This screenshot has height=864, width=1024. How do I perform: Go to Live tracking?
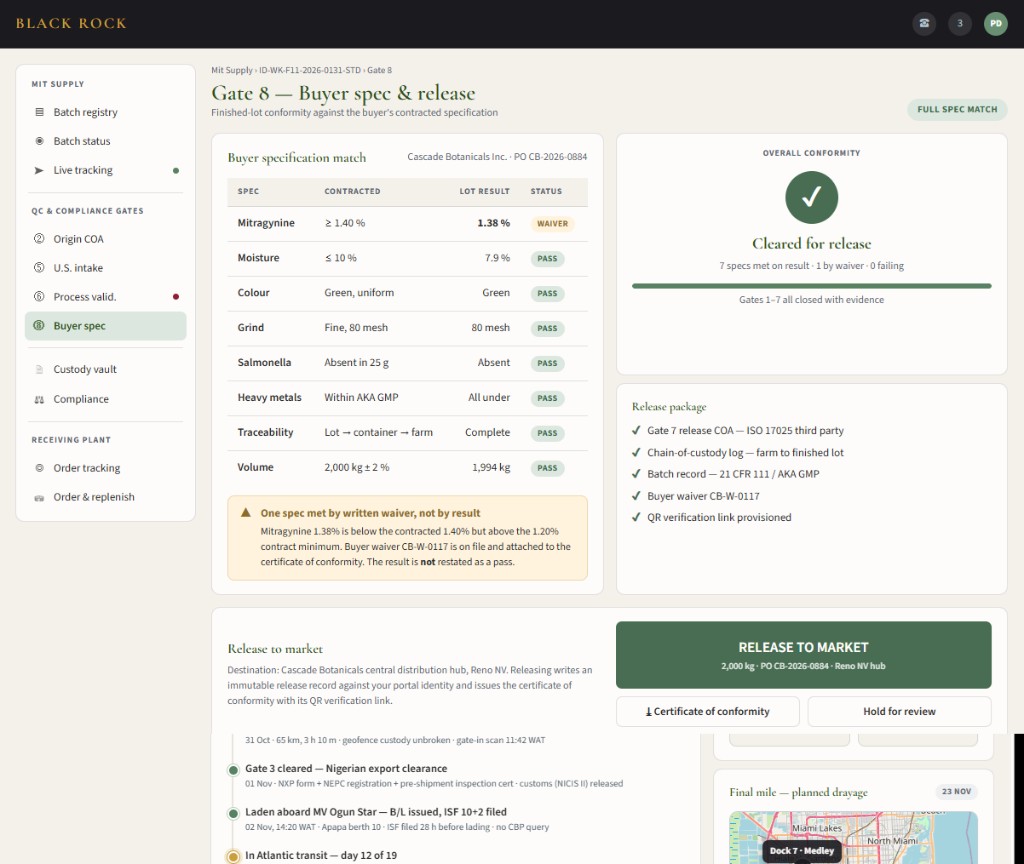click(x=106, y=170)
